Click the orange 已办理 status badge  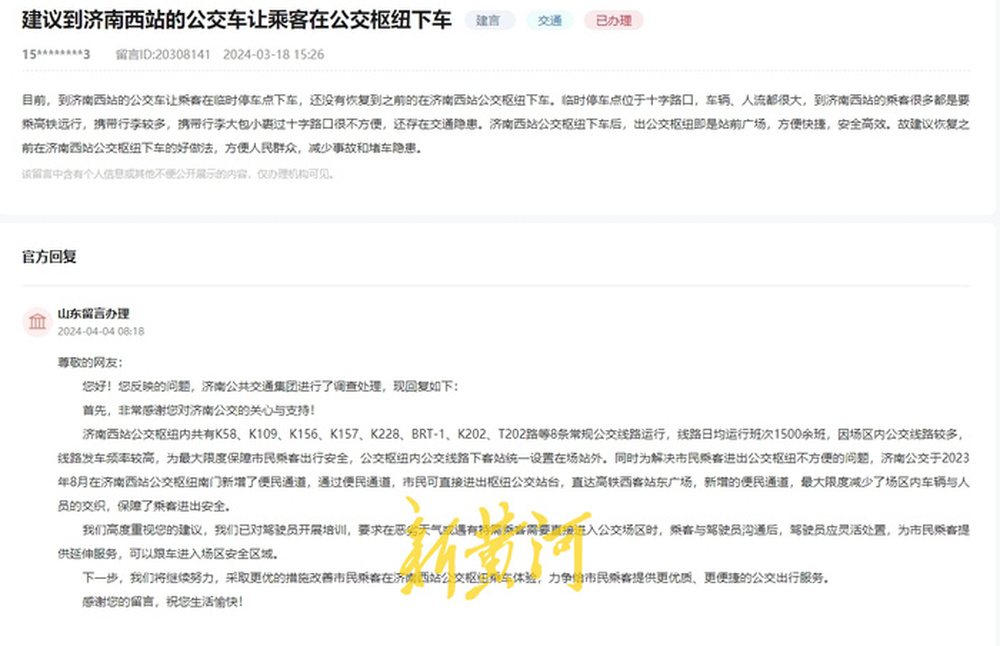click(611, 20)
